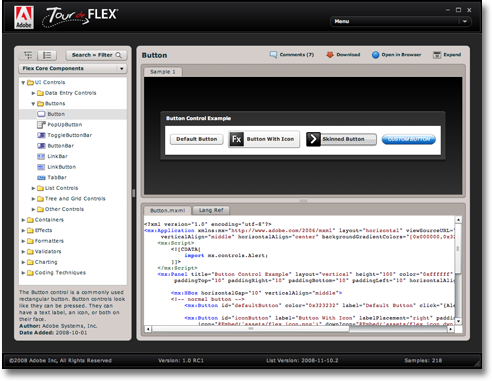The image size is (492, 381).
Task: Select the LinkBar icon
Action: tap(41, 156)
